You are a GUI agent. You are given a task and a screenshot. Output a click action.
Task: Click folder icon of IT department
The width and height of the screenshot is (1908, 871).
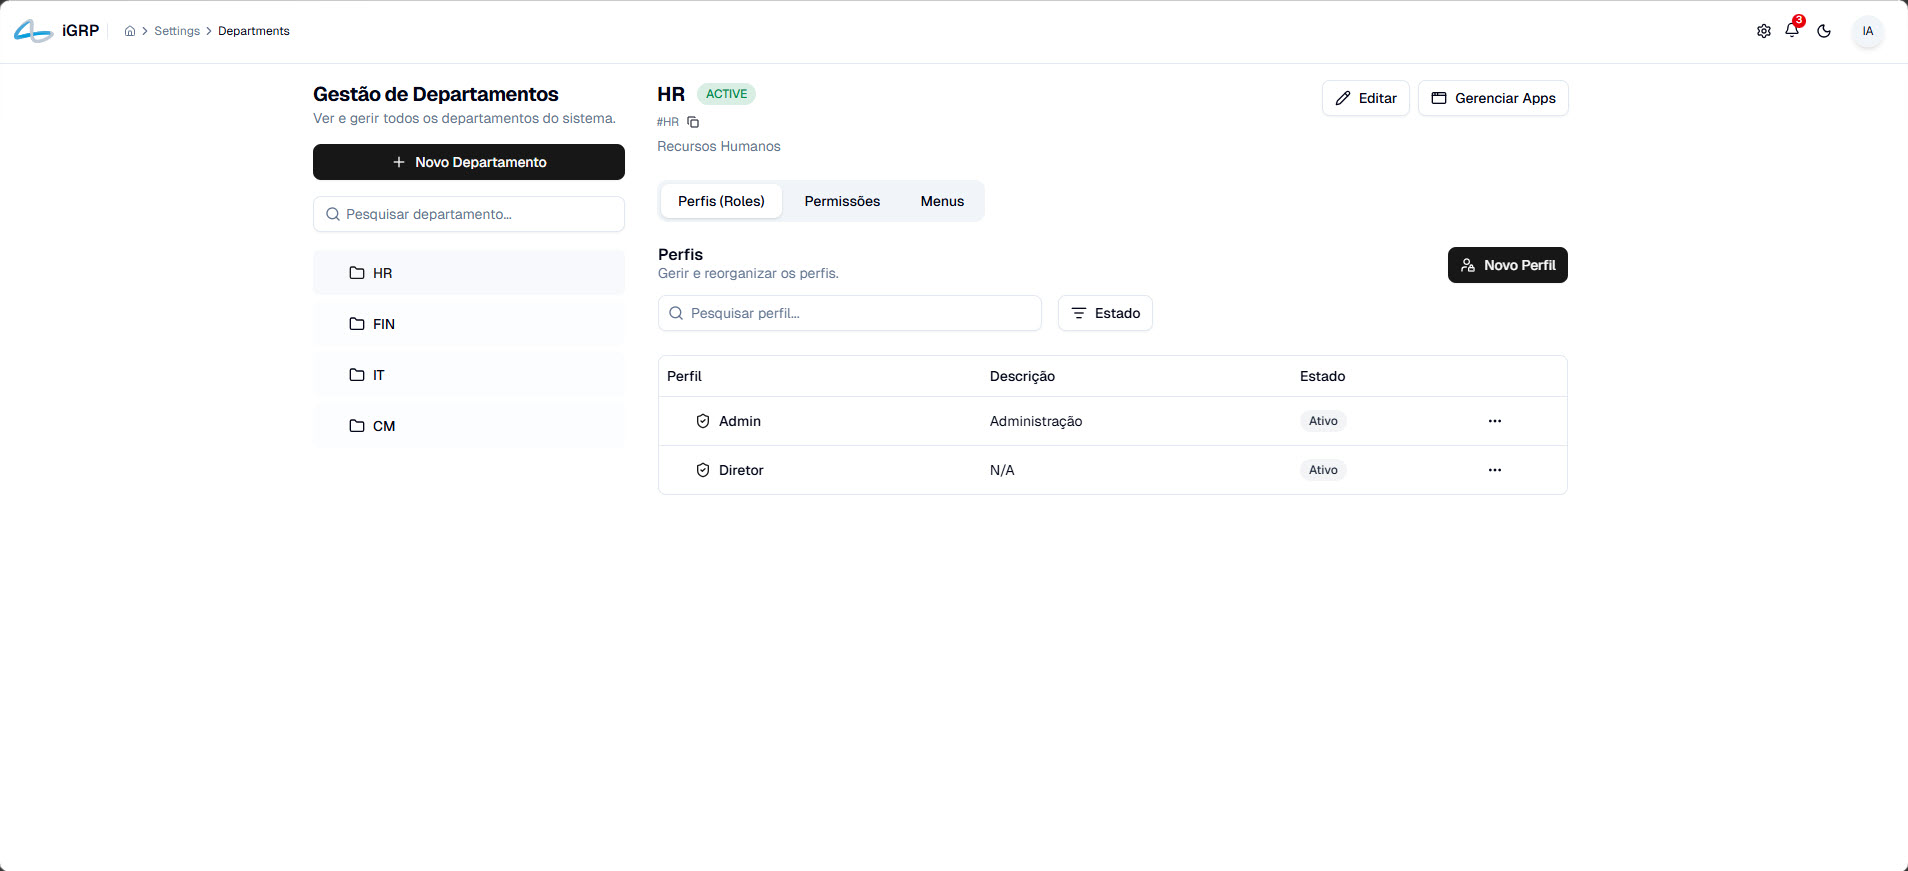(x=357, y=375)
